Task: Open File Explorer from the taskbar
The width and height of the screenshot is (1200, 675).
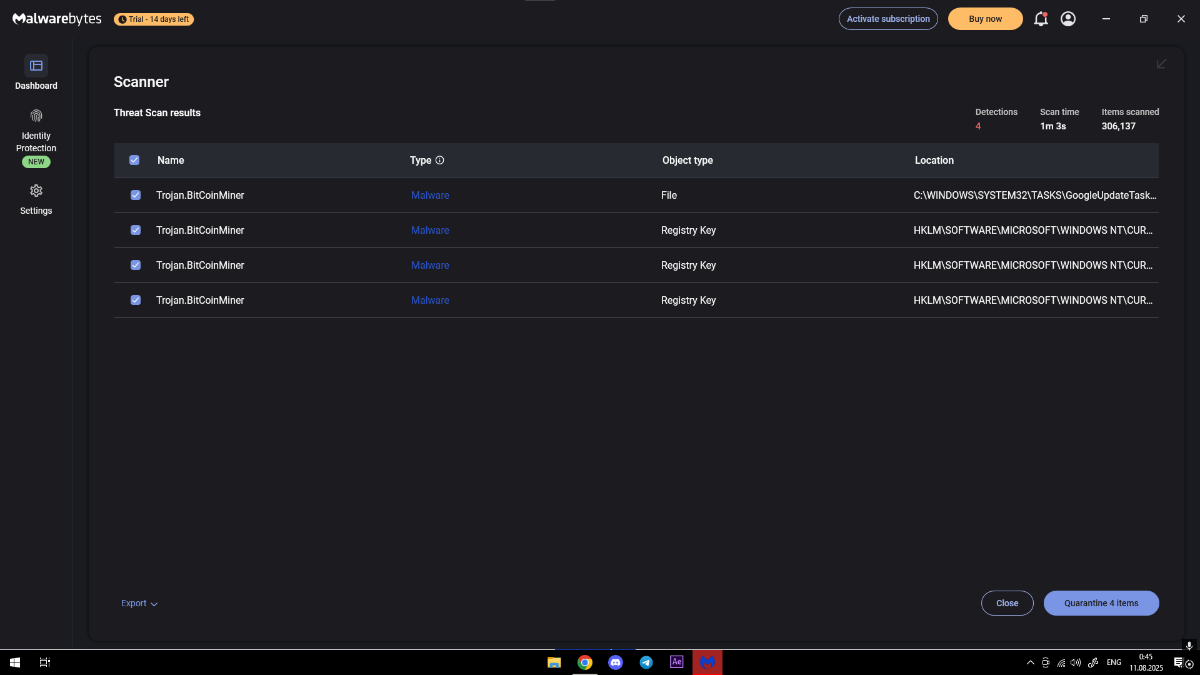Action: click(554, 662)
